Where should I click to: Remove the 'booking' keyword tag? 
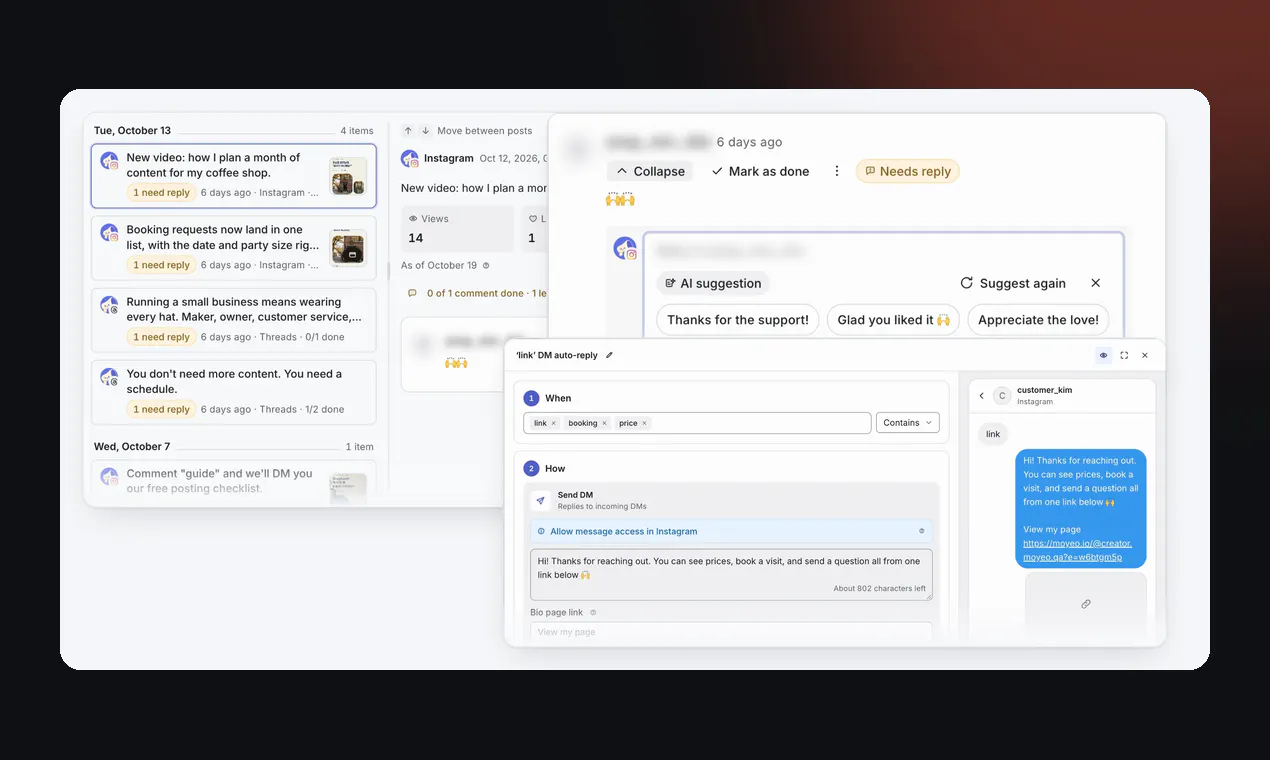604,423
